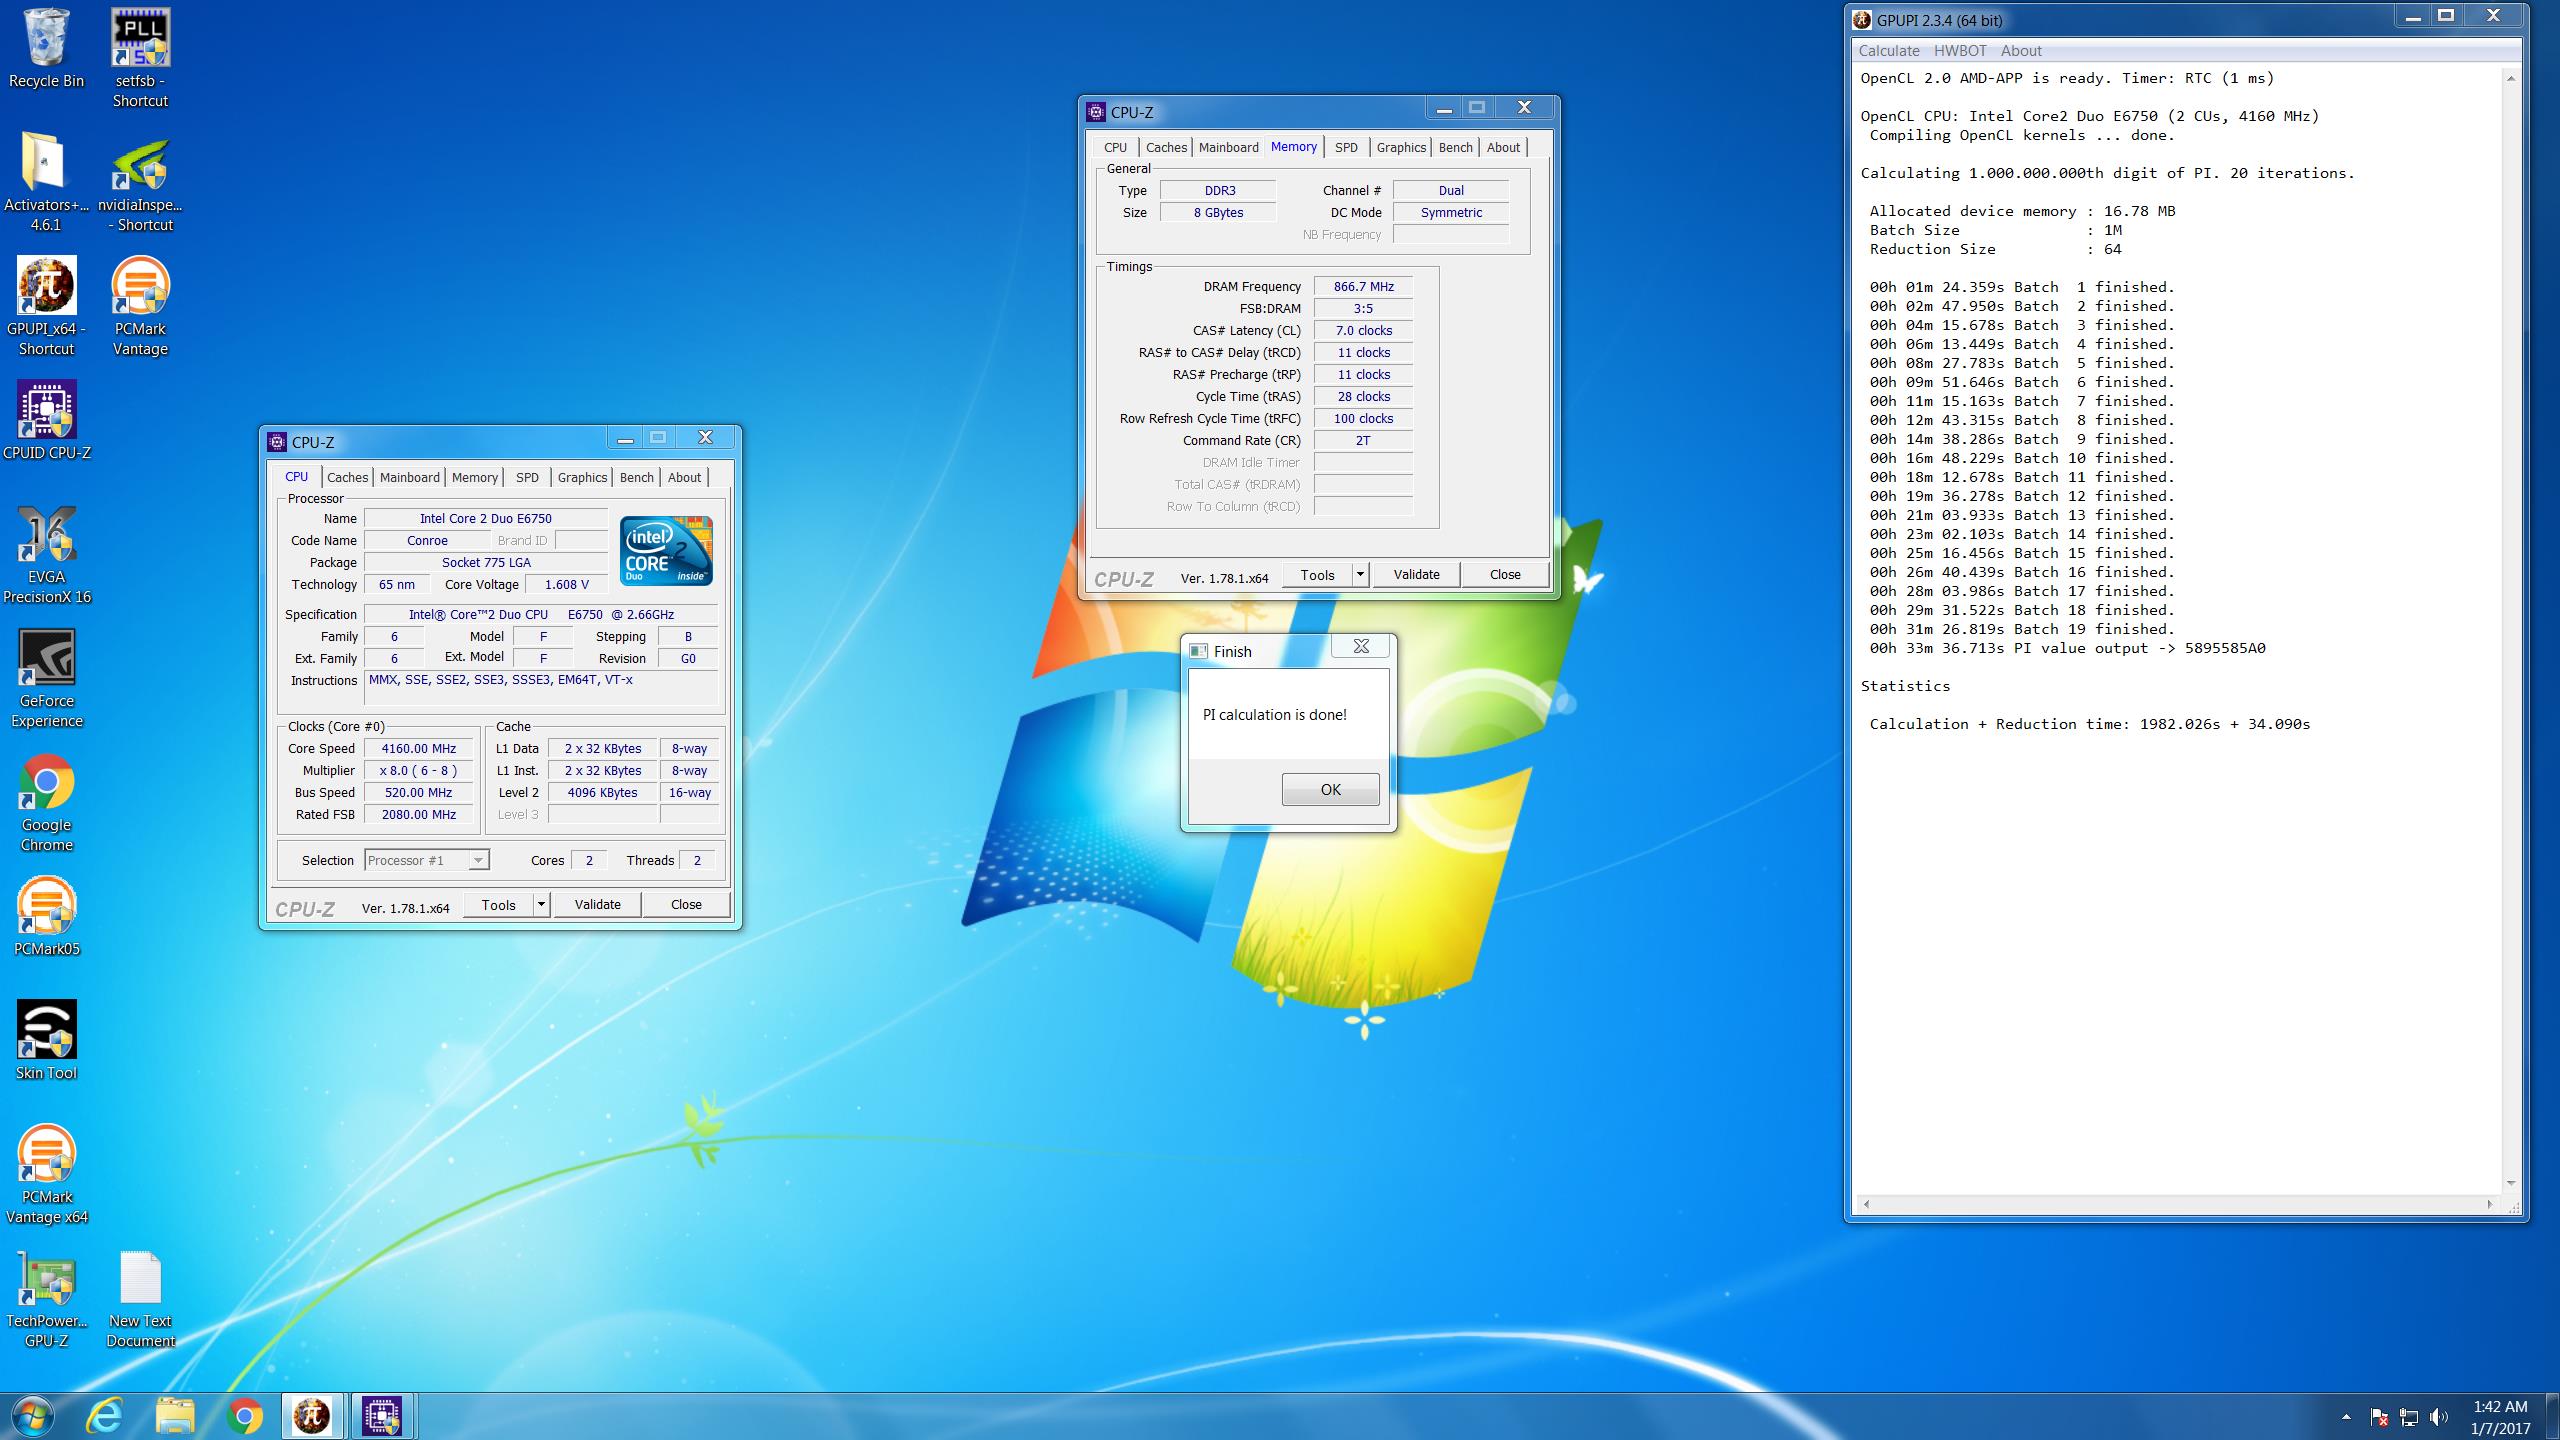This screenshot has height=1440, width=2560.
Task: Open Bench tab in left CPU-Z window
Action: coord(636,477)
